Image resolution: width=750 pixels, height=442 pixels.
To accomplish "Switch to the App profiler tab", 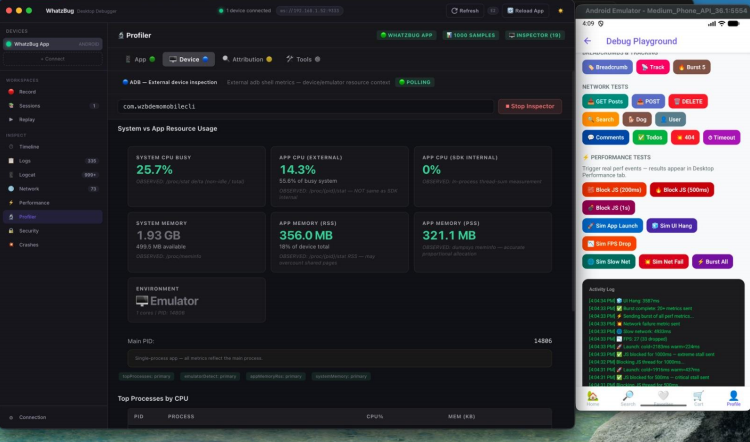I will [140, 59].
